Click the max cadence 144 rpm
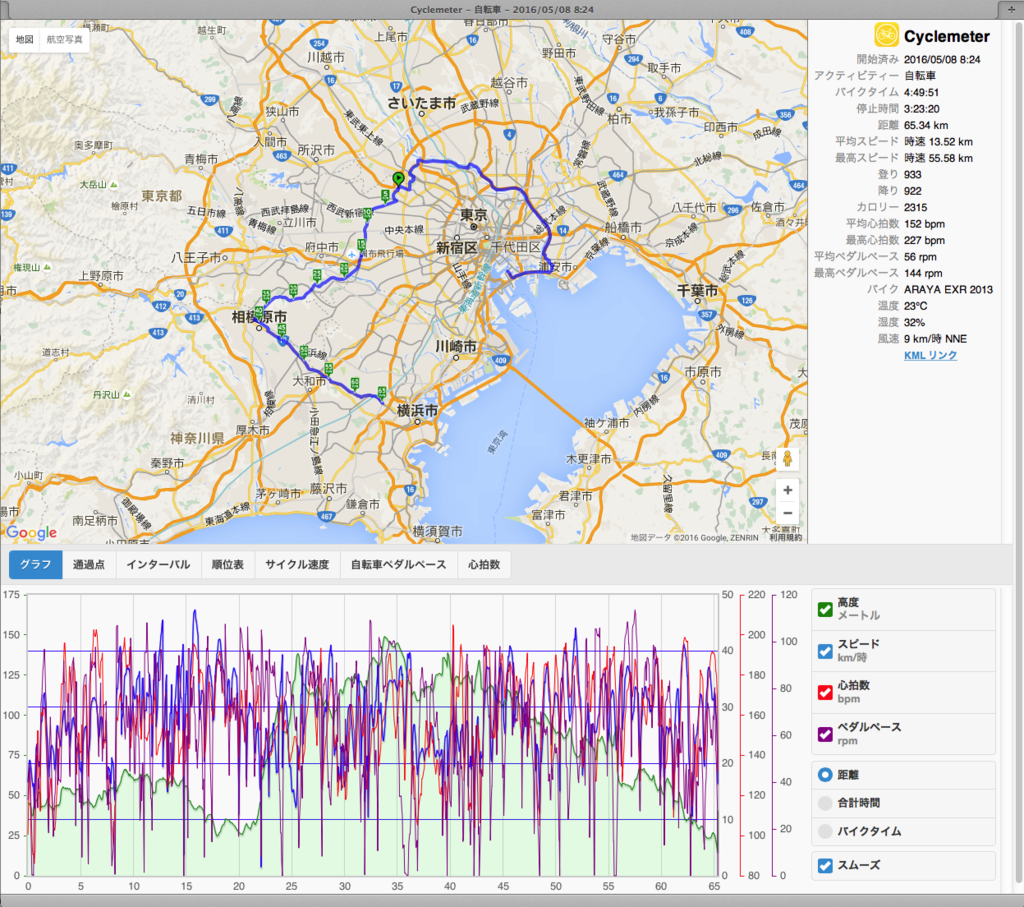This screenshot has height=907, width=1024. 923,273
